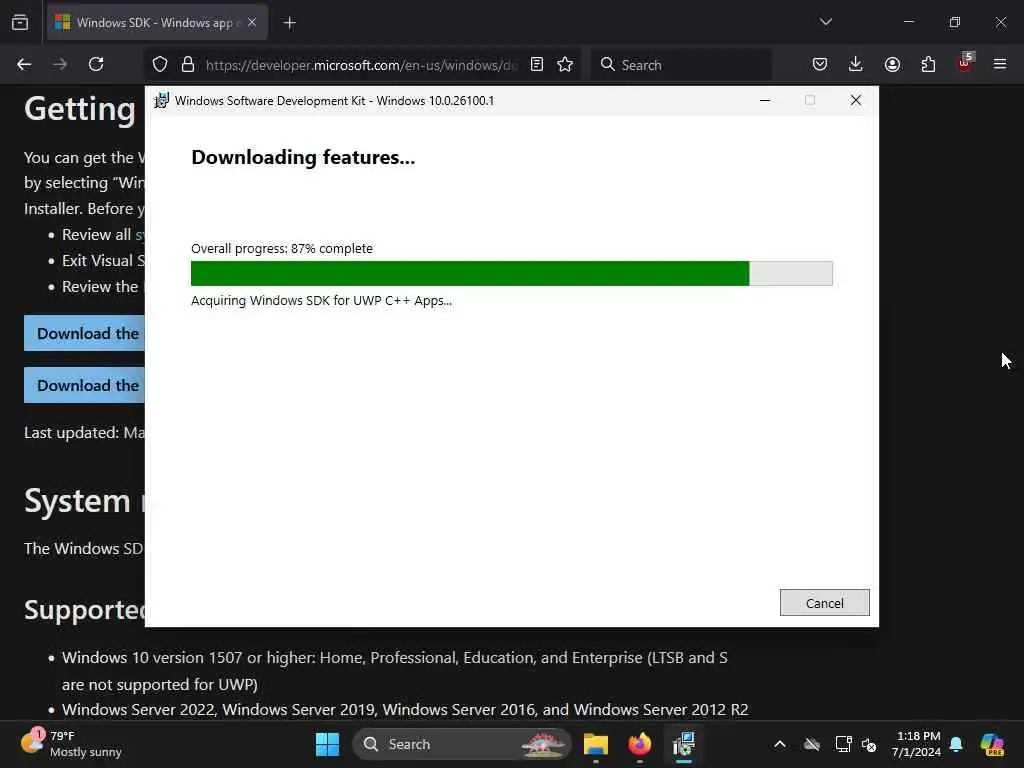
Task: Click the second Download the button on page
Action: click(x=84, y=385)
